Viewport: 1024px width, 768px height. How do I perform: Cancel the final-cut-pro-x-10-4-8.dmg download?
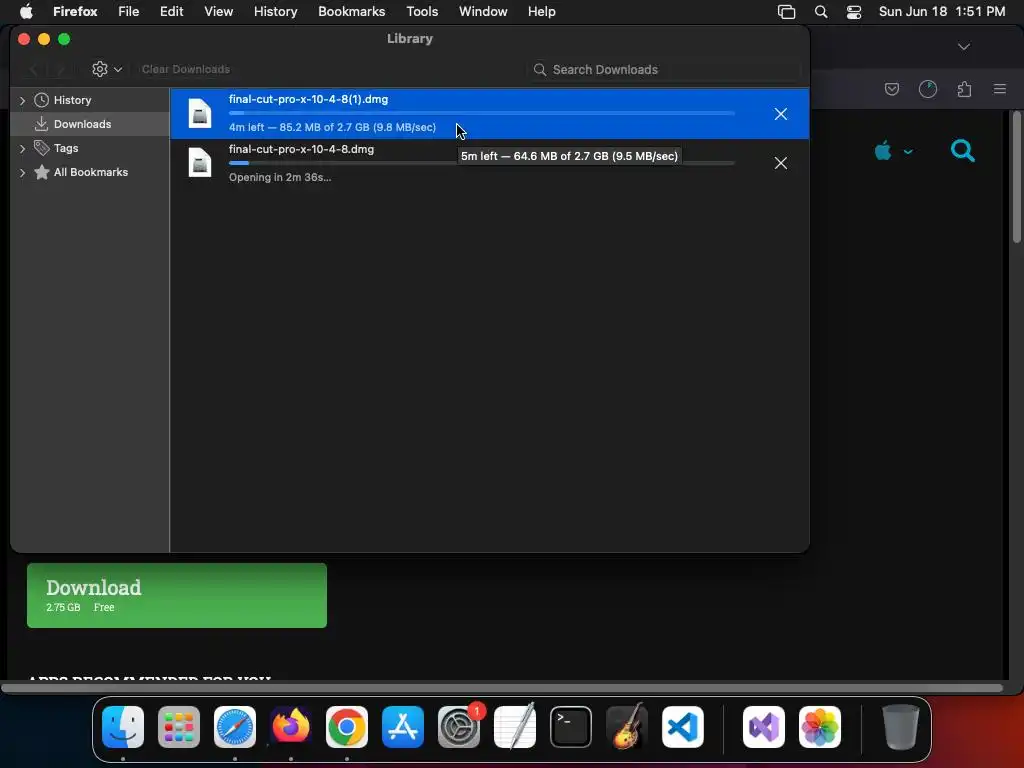click(780, 163)
